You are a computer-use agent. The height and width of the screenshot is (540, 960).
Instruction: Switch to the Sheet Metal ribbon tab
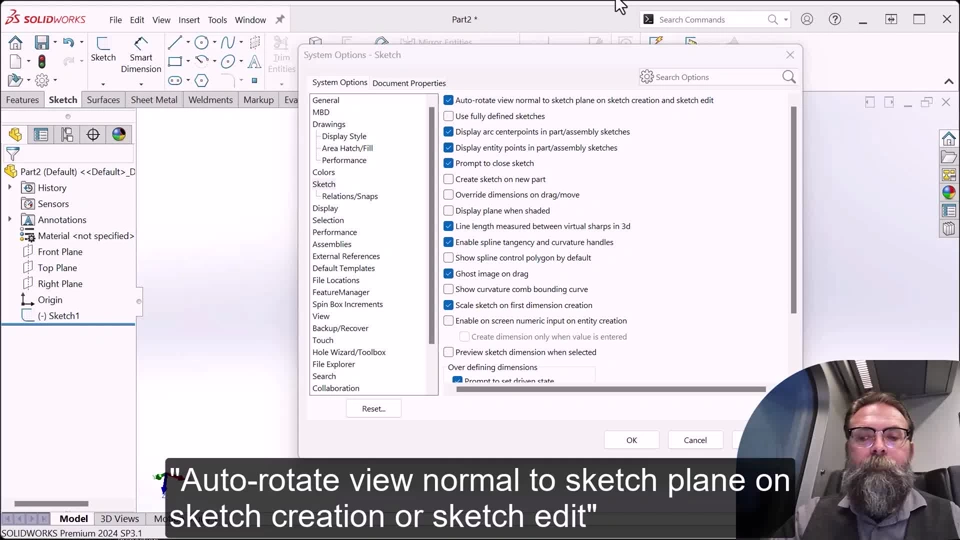(x=154, y=100)
